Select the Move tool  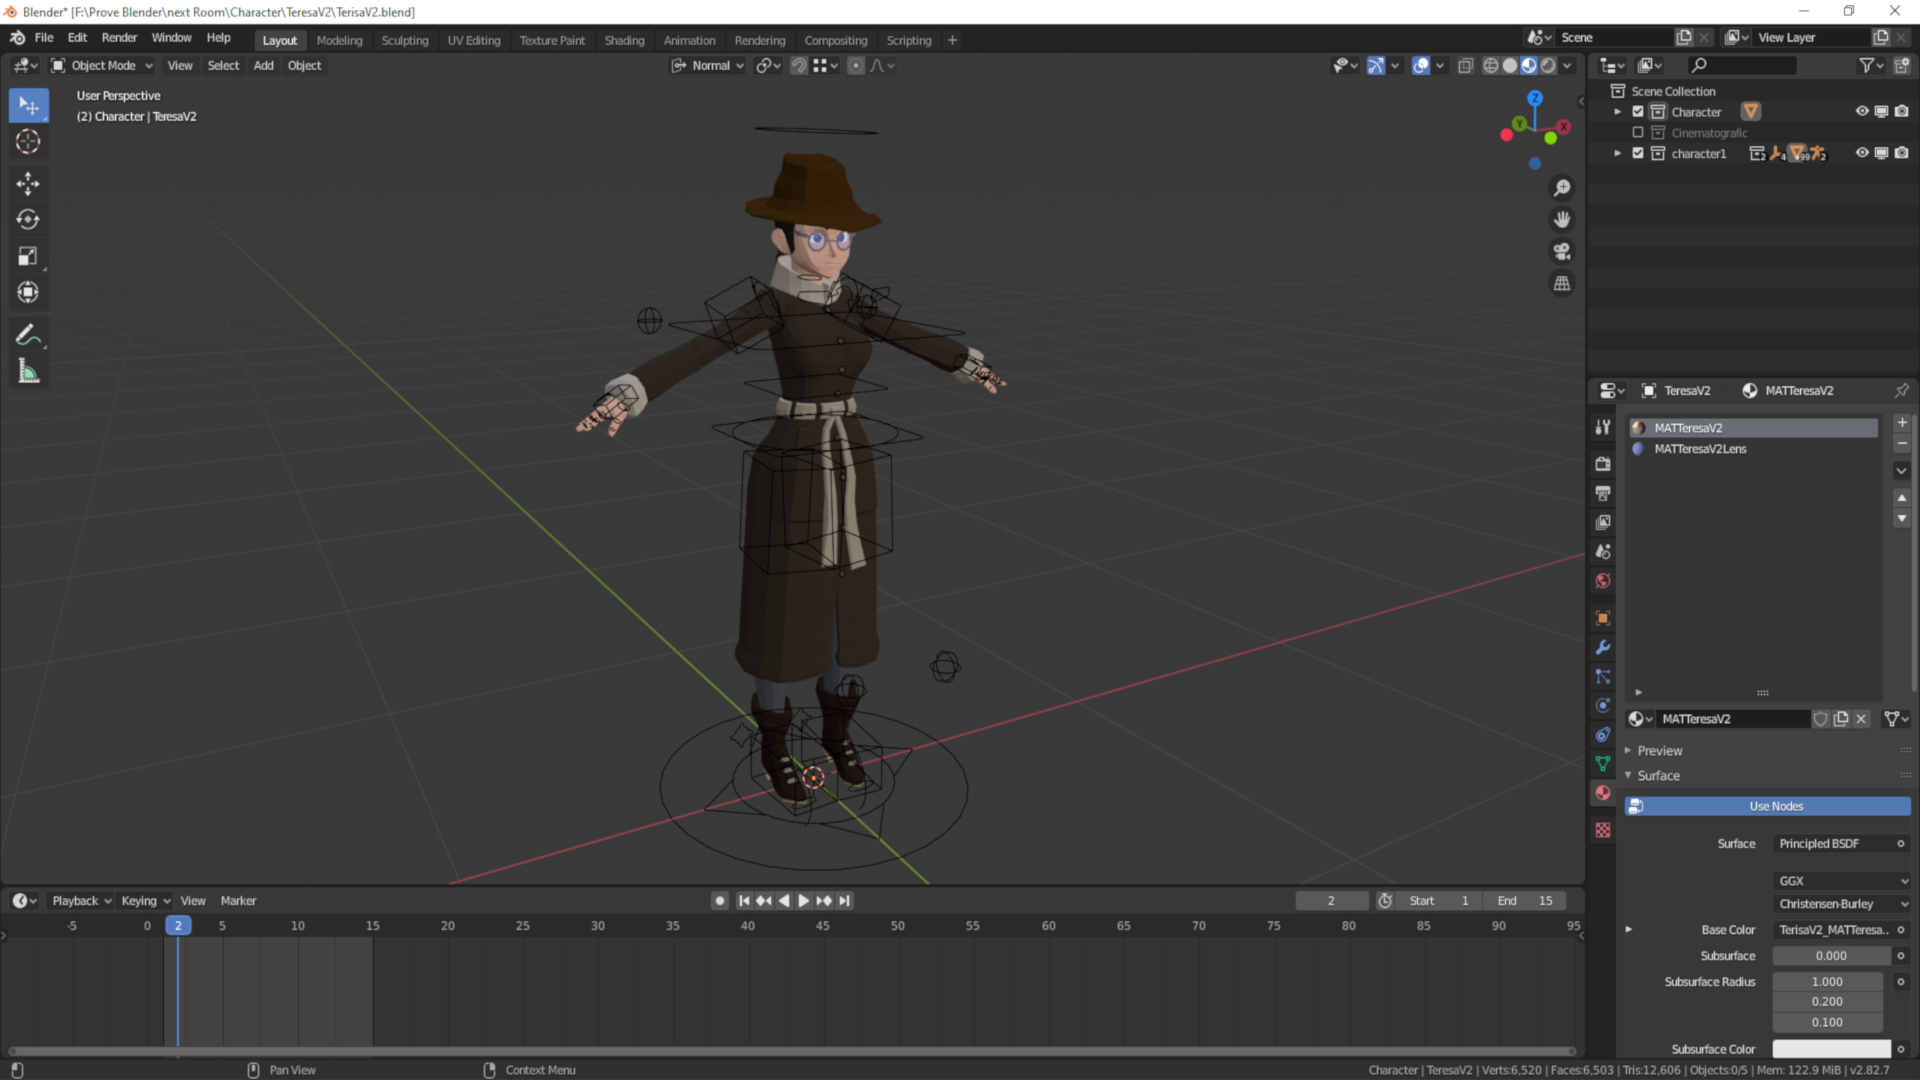(28, 183)
